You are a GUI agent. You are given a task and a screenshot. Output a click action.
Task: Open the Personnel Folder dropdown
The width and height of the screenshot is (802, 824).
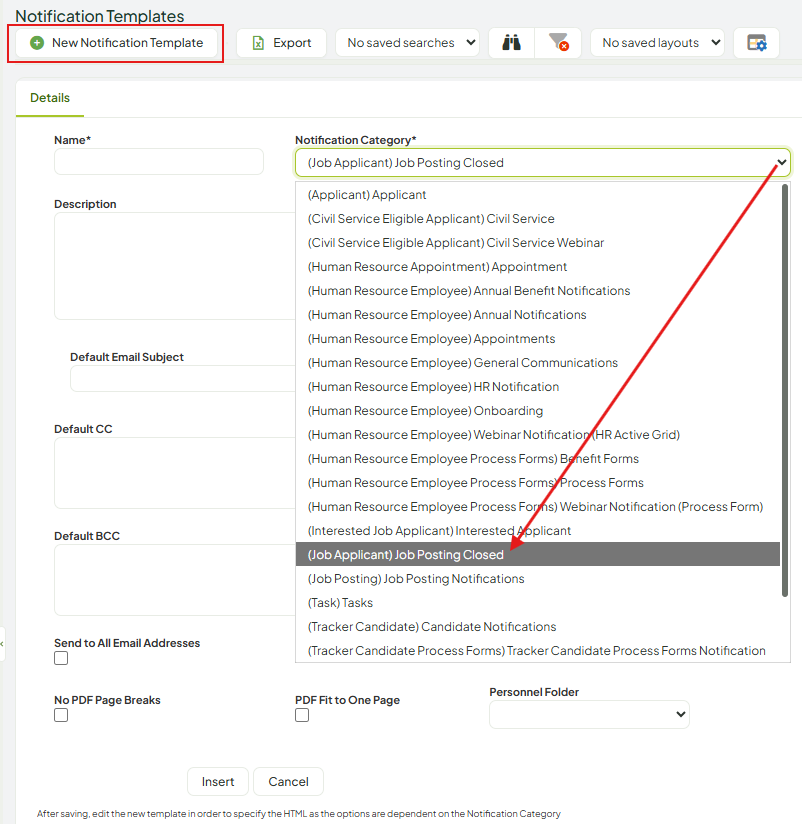click(589, 714)
